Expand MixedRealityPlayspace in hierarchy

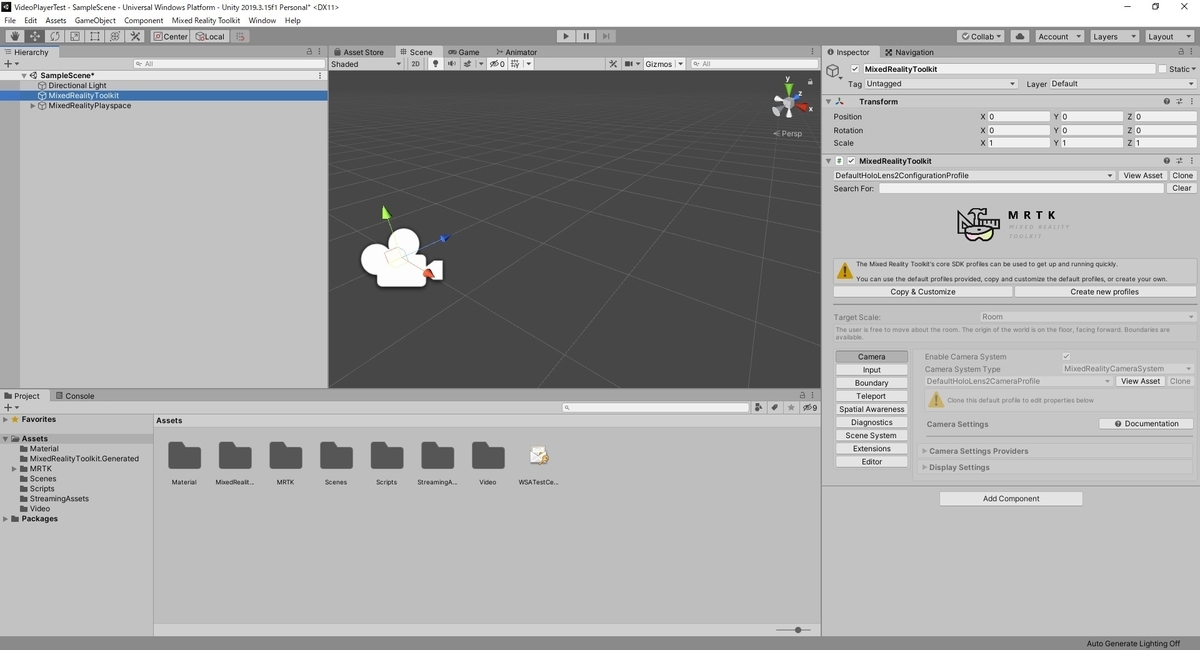coord(33,106)
